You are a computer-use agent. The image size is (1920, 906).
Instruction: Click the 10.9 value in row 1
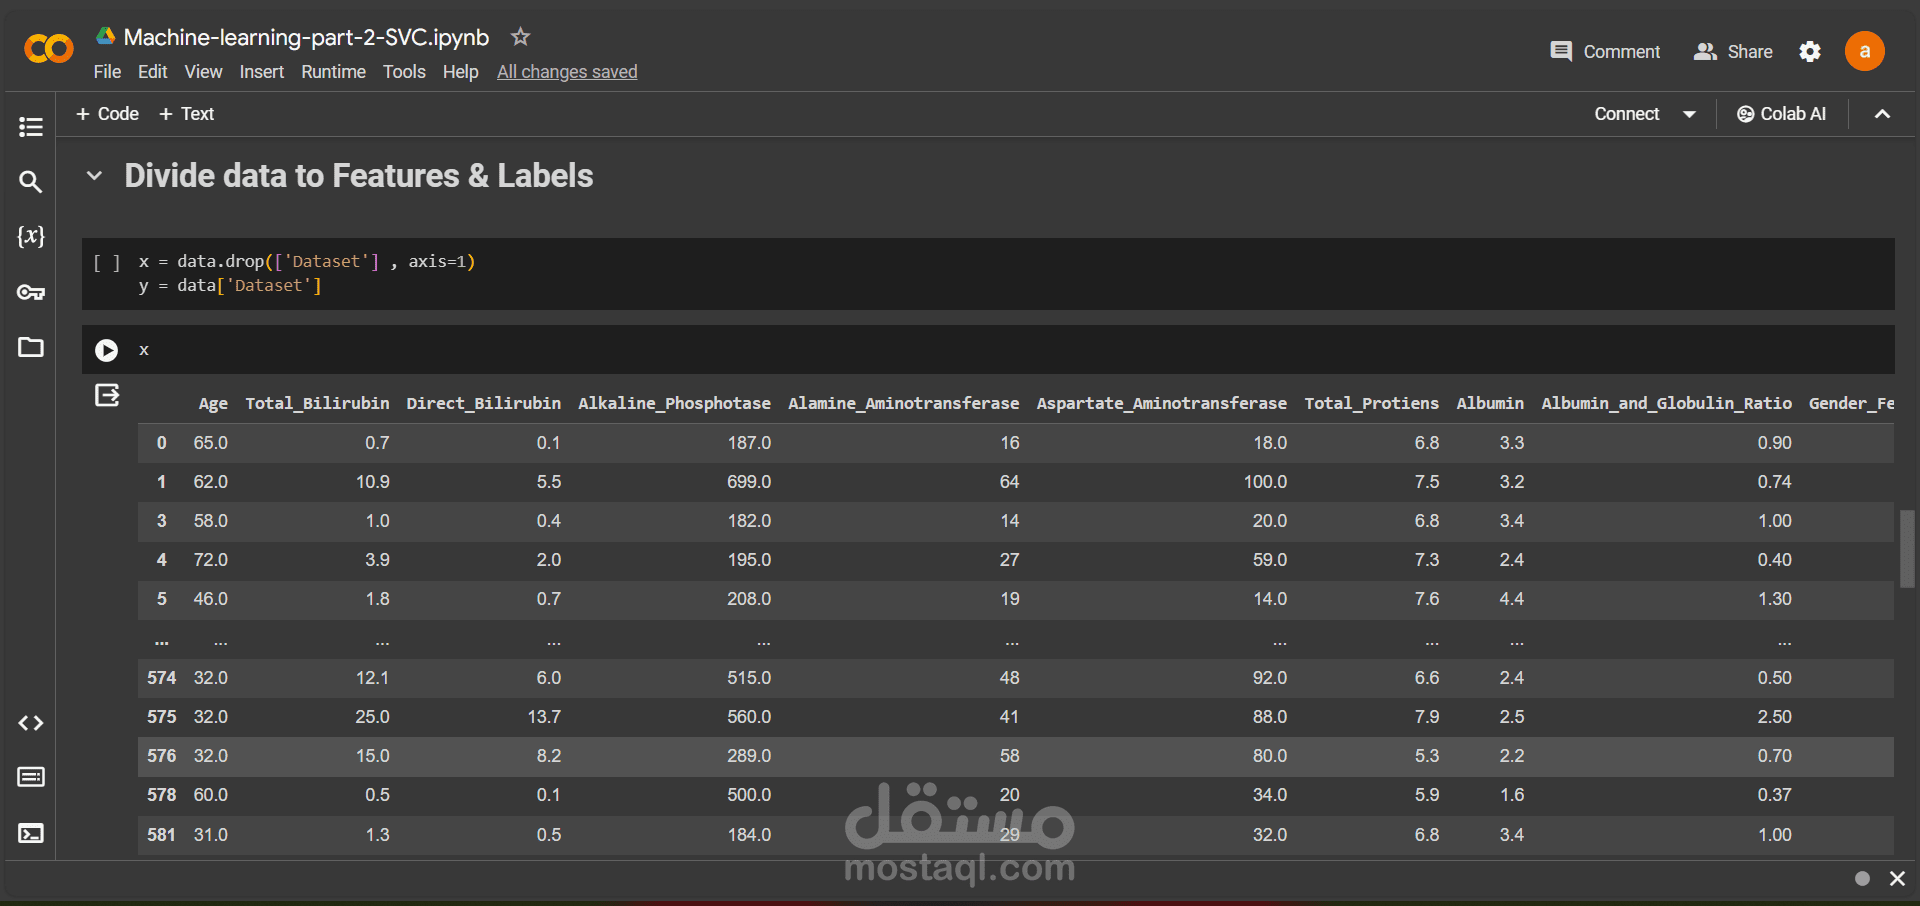pyautogui.click(x=372, y=482)
